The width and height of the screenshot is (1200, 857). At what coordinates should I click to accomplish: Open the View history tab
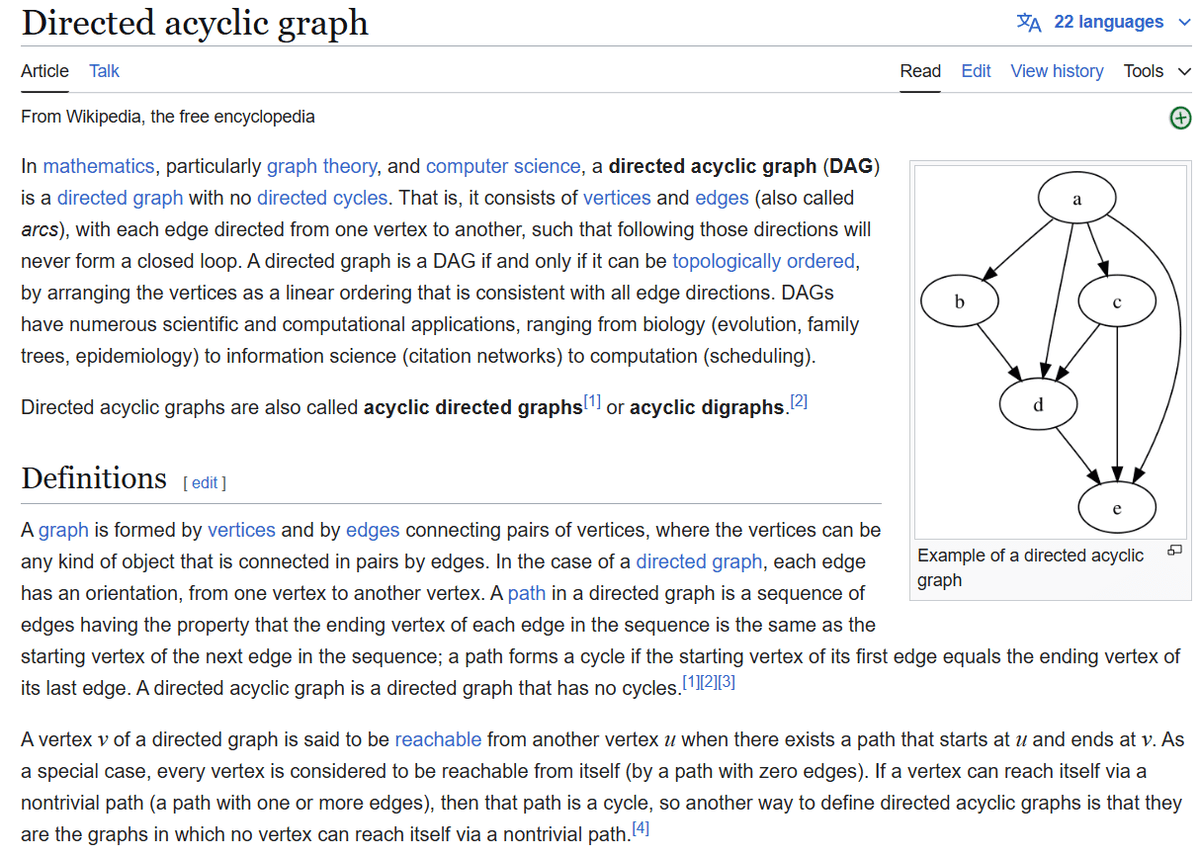(x=1056, y=71)
